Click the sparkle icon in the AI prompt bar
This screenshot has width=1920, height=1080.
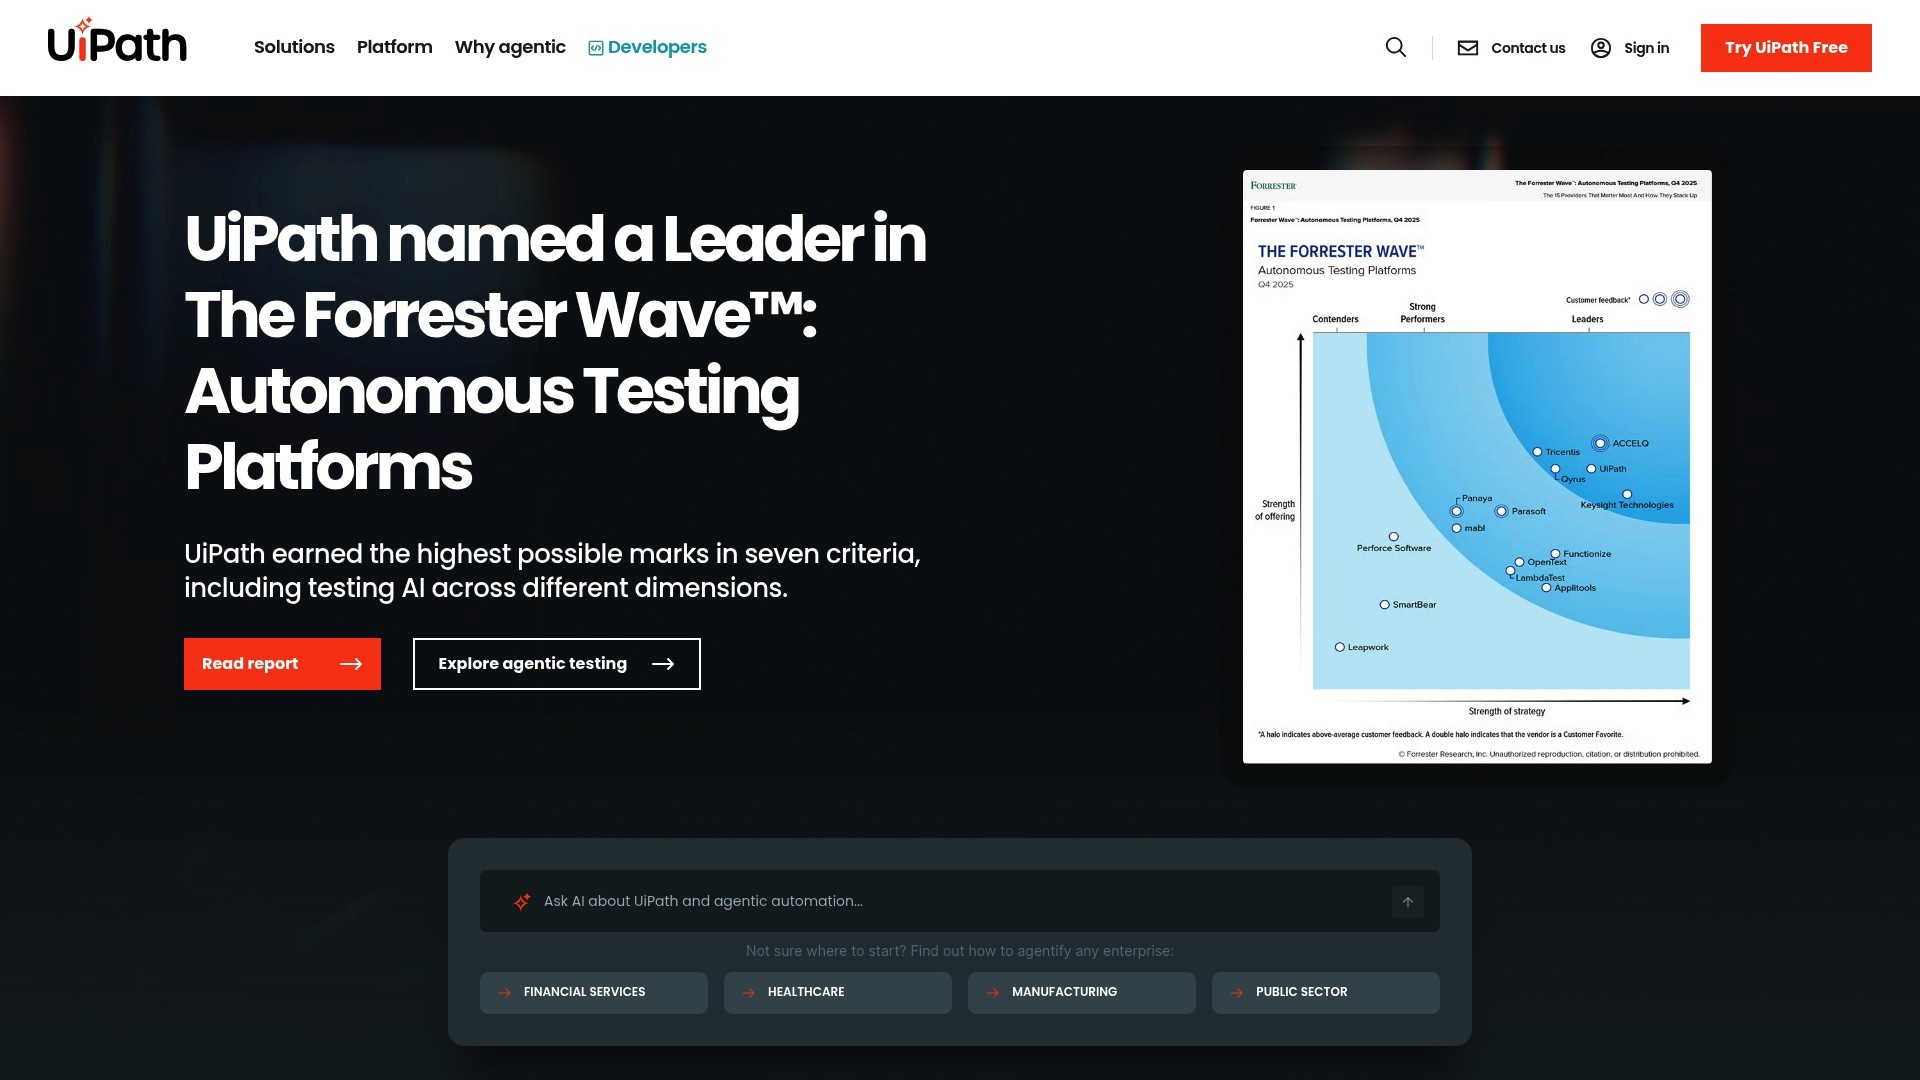pyautogui.click(x=521, y=900)
